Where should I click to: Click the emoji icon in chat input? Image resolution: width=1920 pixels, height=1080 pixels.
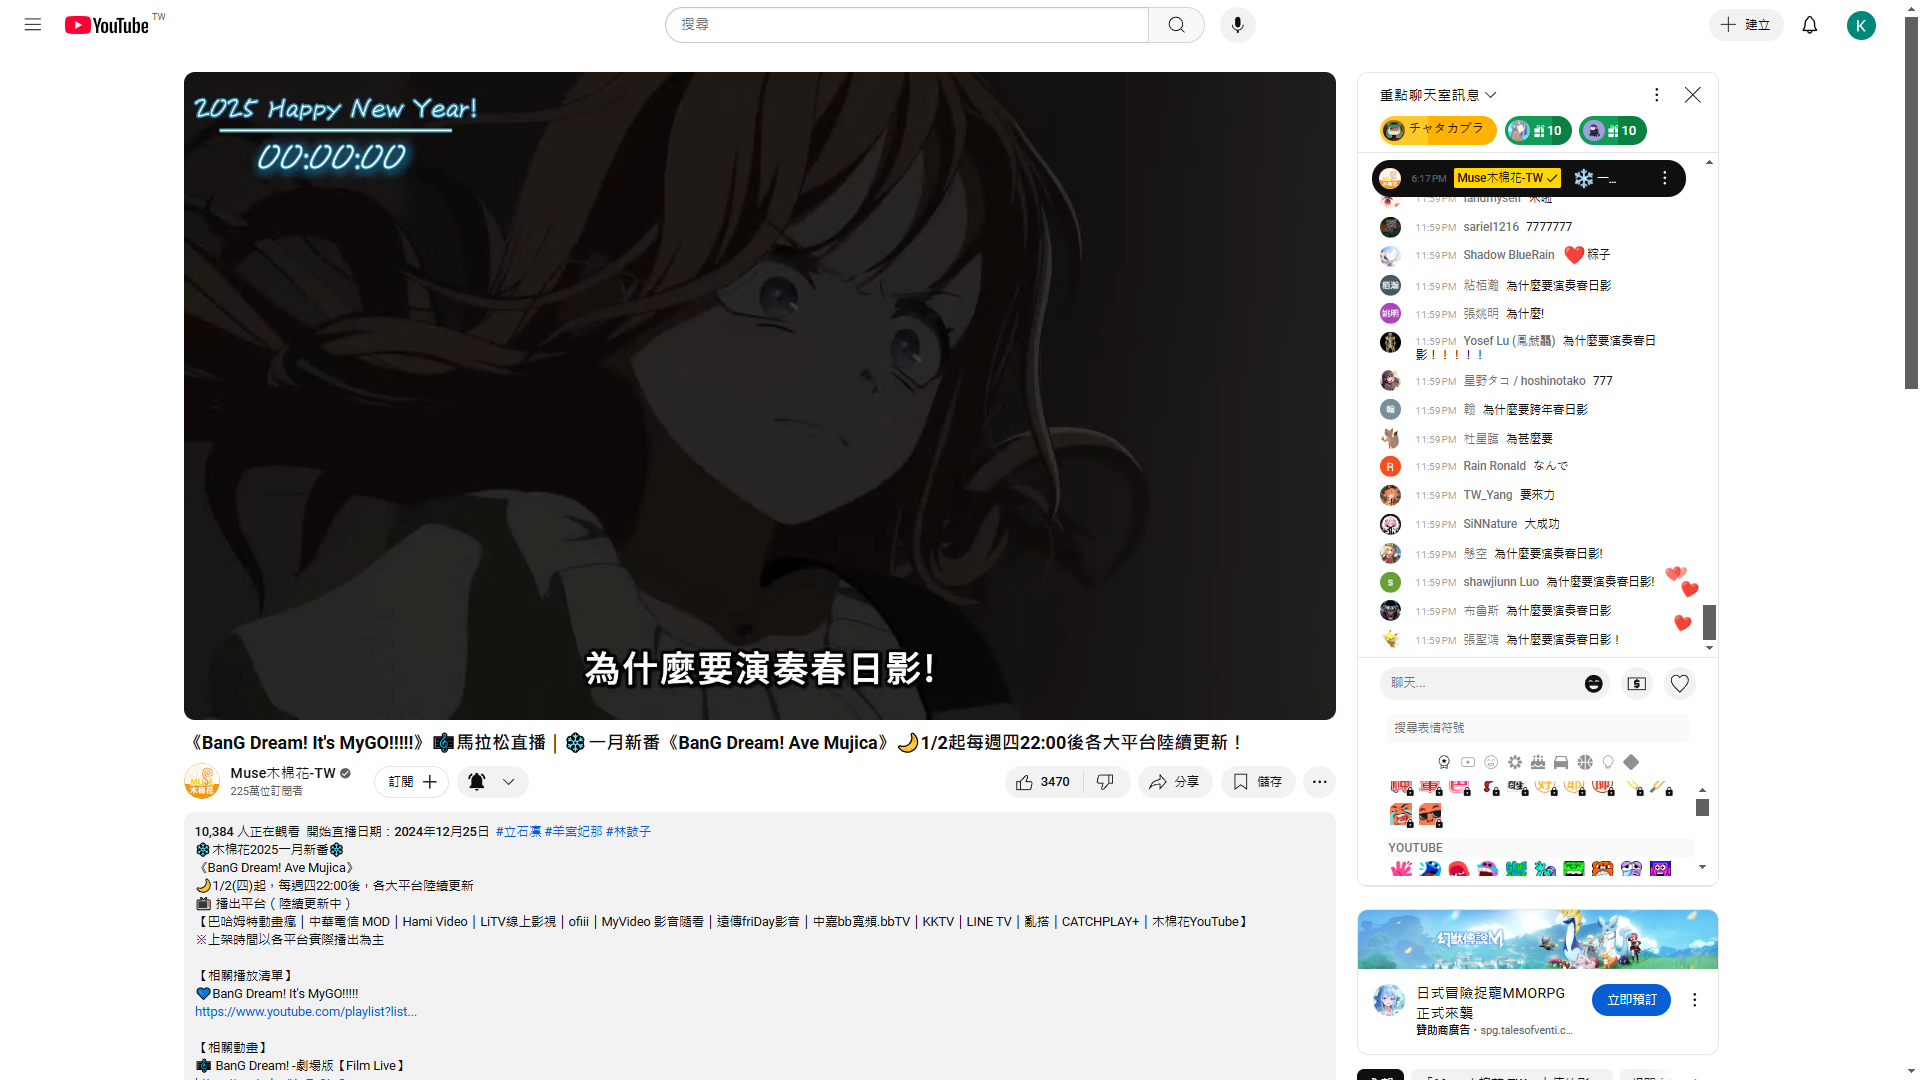click(1594, 683)
